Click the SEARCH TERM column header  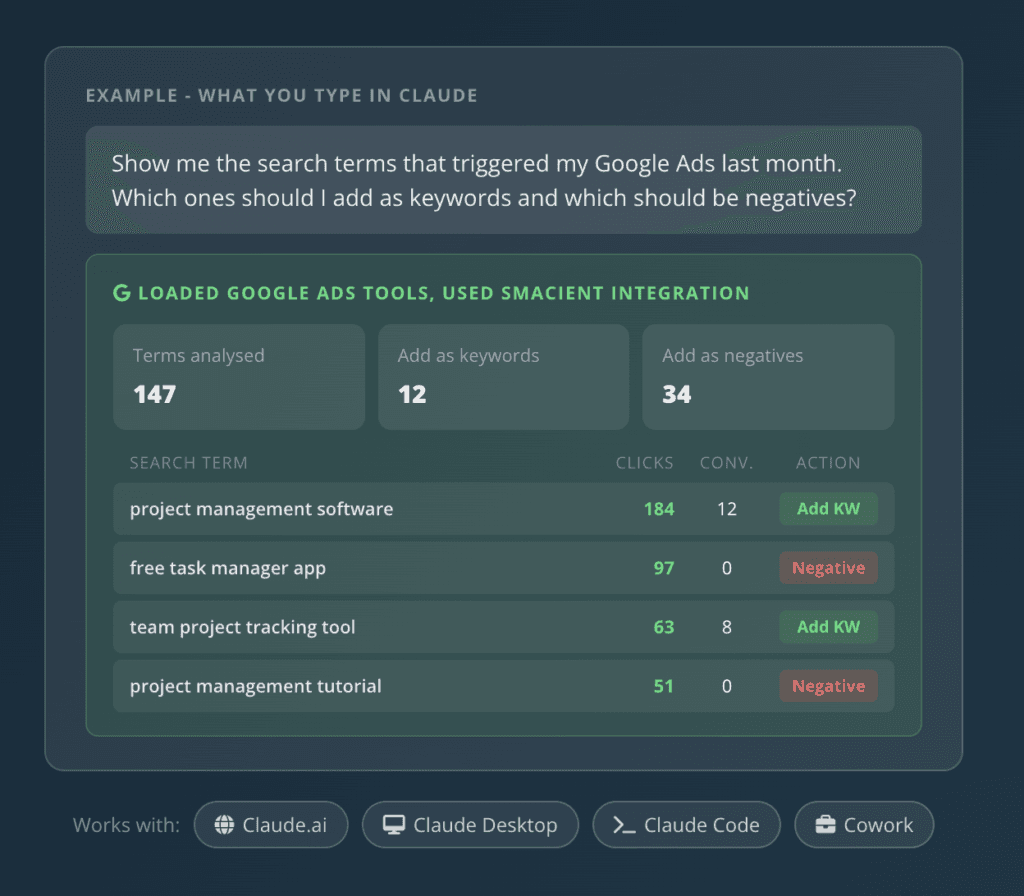pos(189,463)
